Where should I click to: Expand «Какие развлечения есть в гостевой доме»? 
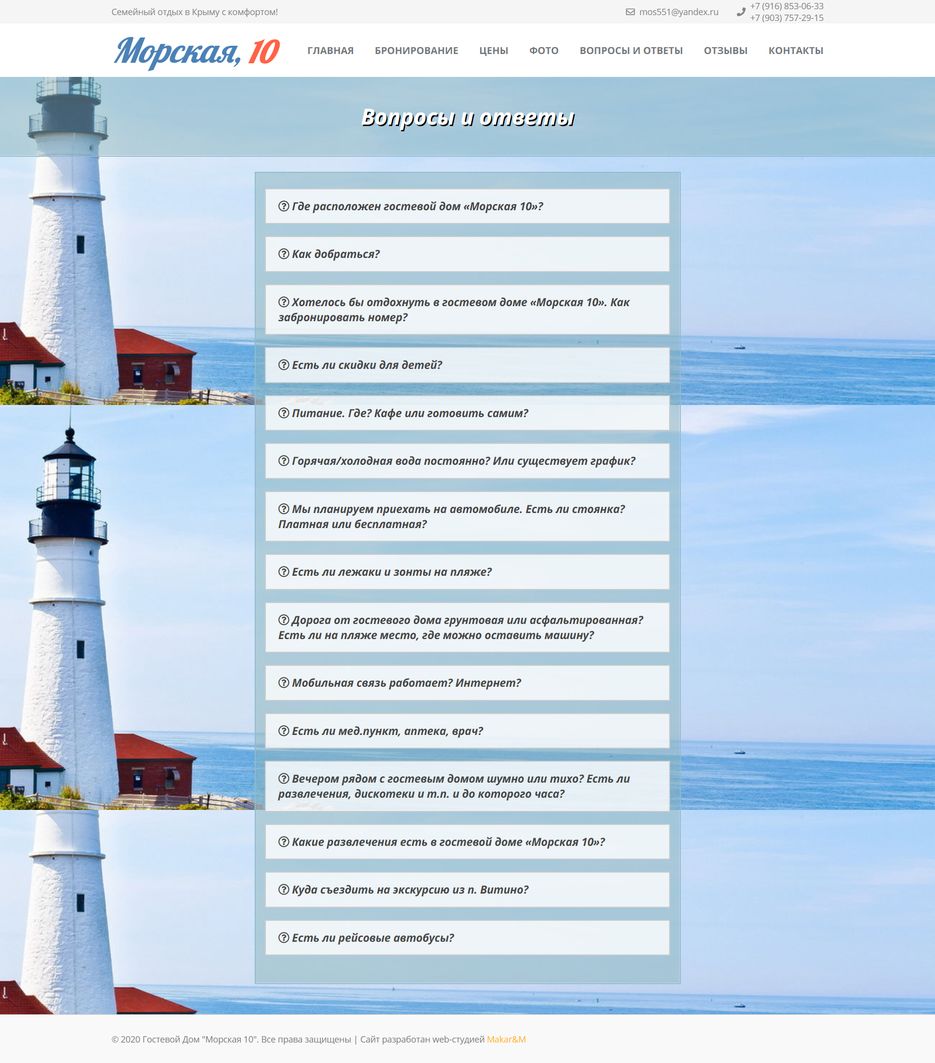click(467, 841)
